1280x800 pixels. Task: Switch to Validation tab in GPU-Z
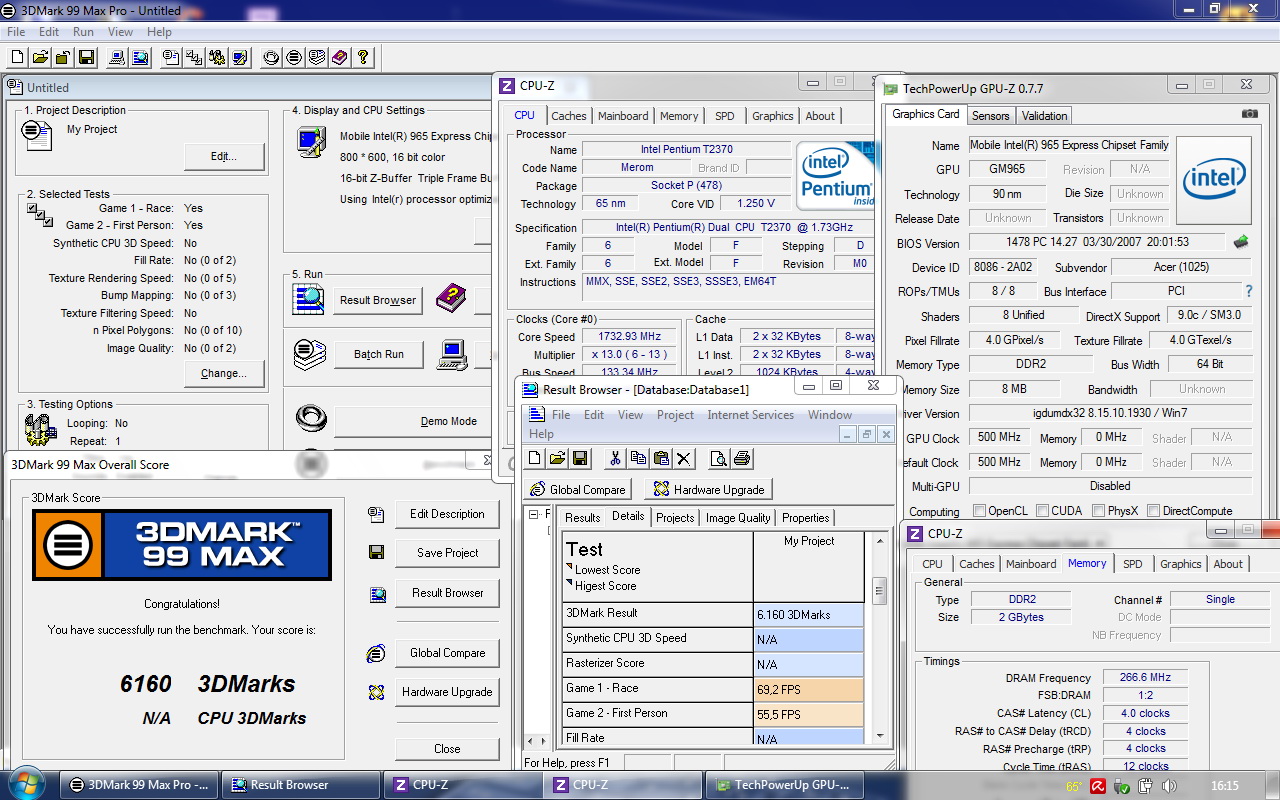pyautogui.click(x=1044, y=116)
